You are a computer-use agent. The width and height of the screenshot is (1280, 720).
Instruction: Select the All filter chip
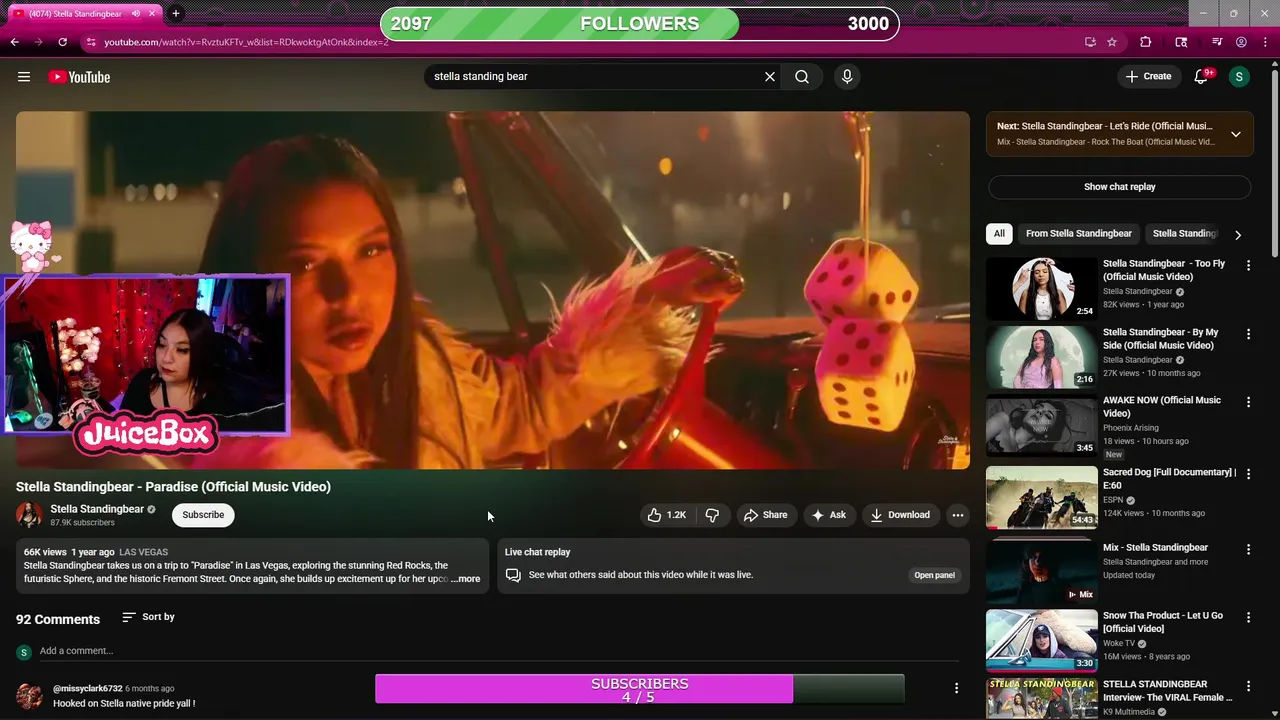pyautogui.click(x=999, y=234)
